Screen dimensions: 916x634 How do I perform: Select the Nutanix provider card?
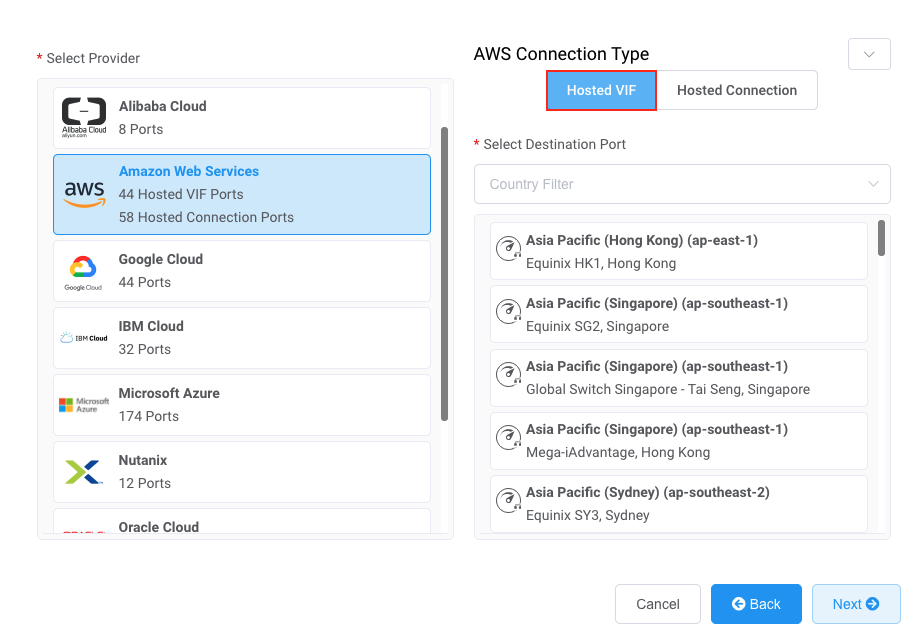click(242, 472)
